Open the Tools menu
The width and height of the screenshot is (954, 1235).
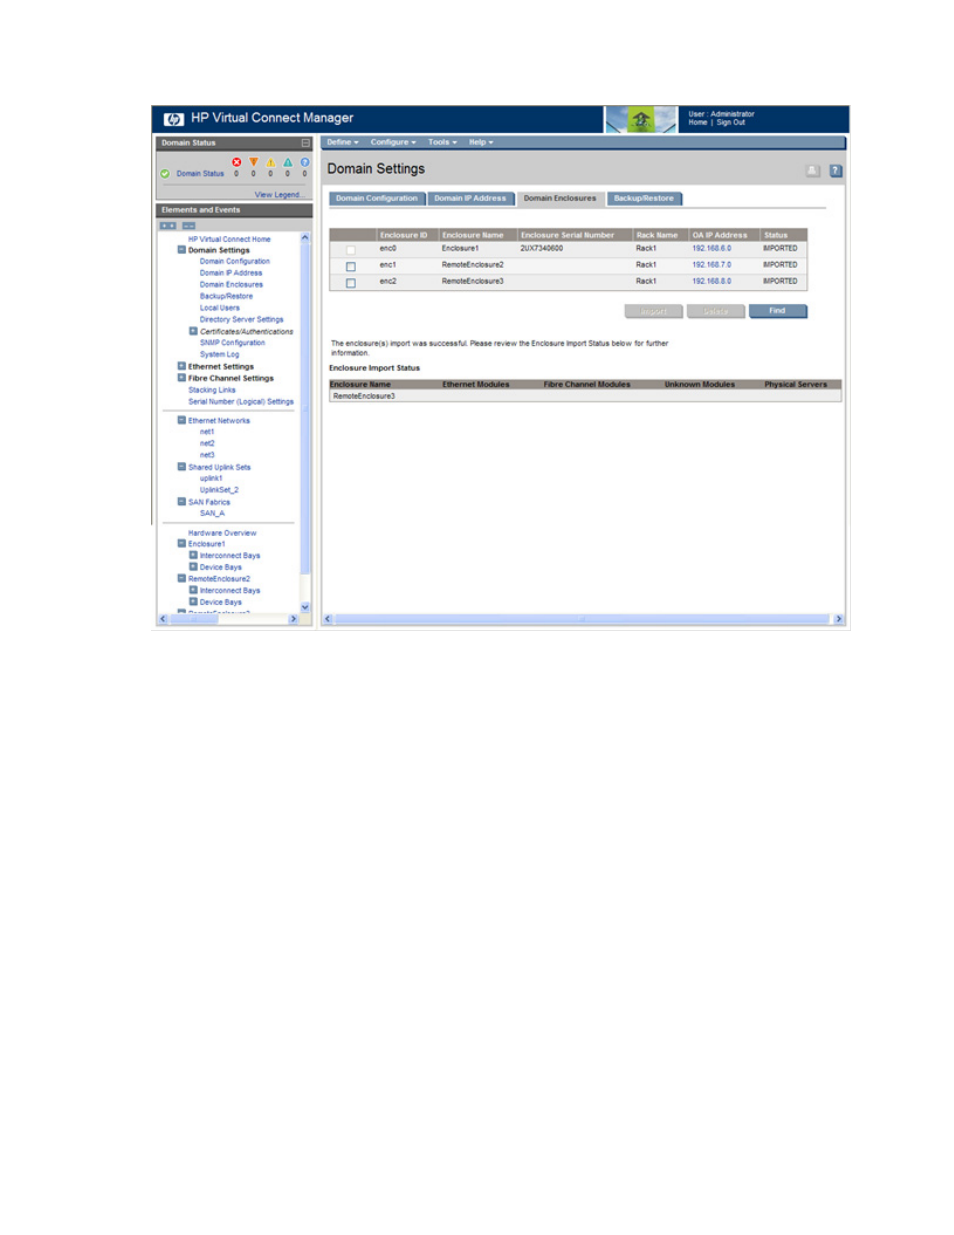442,142
